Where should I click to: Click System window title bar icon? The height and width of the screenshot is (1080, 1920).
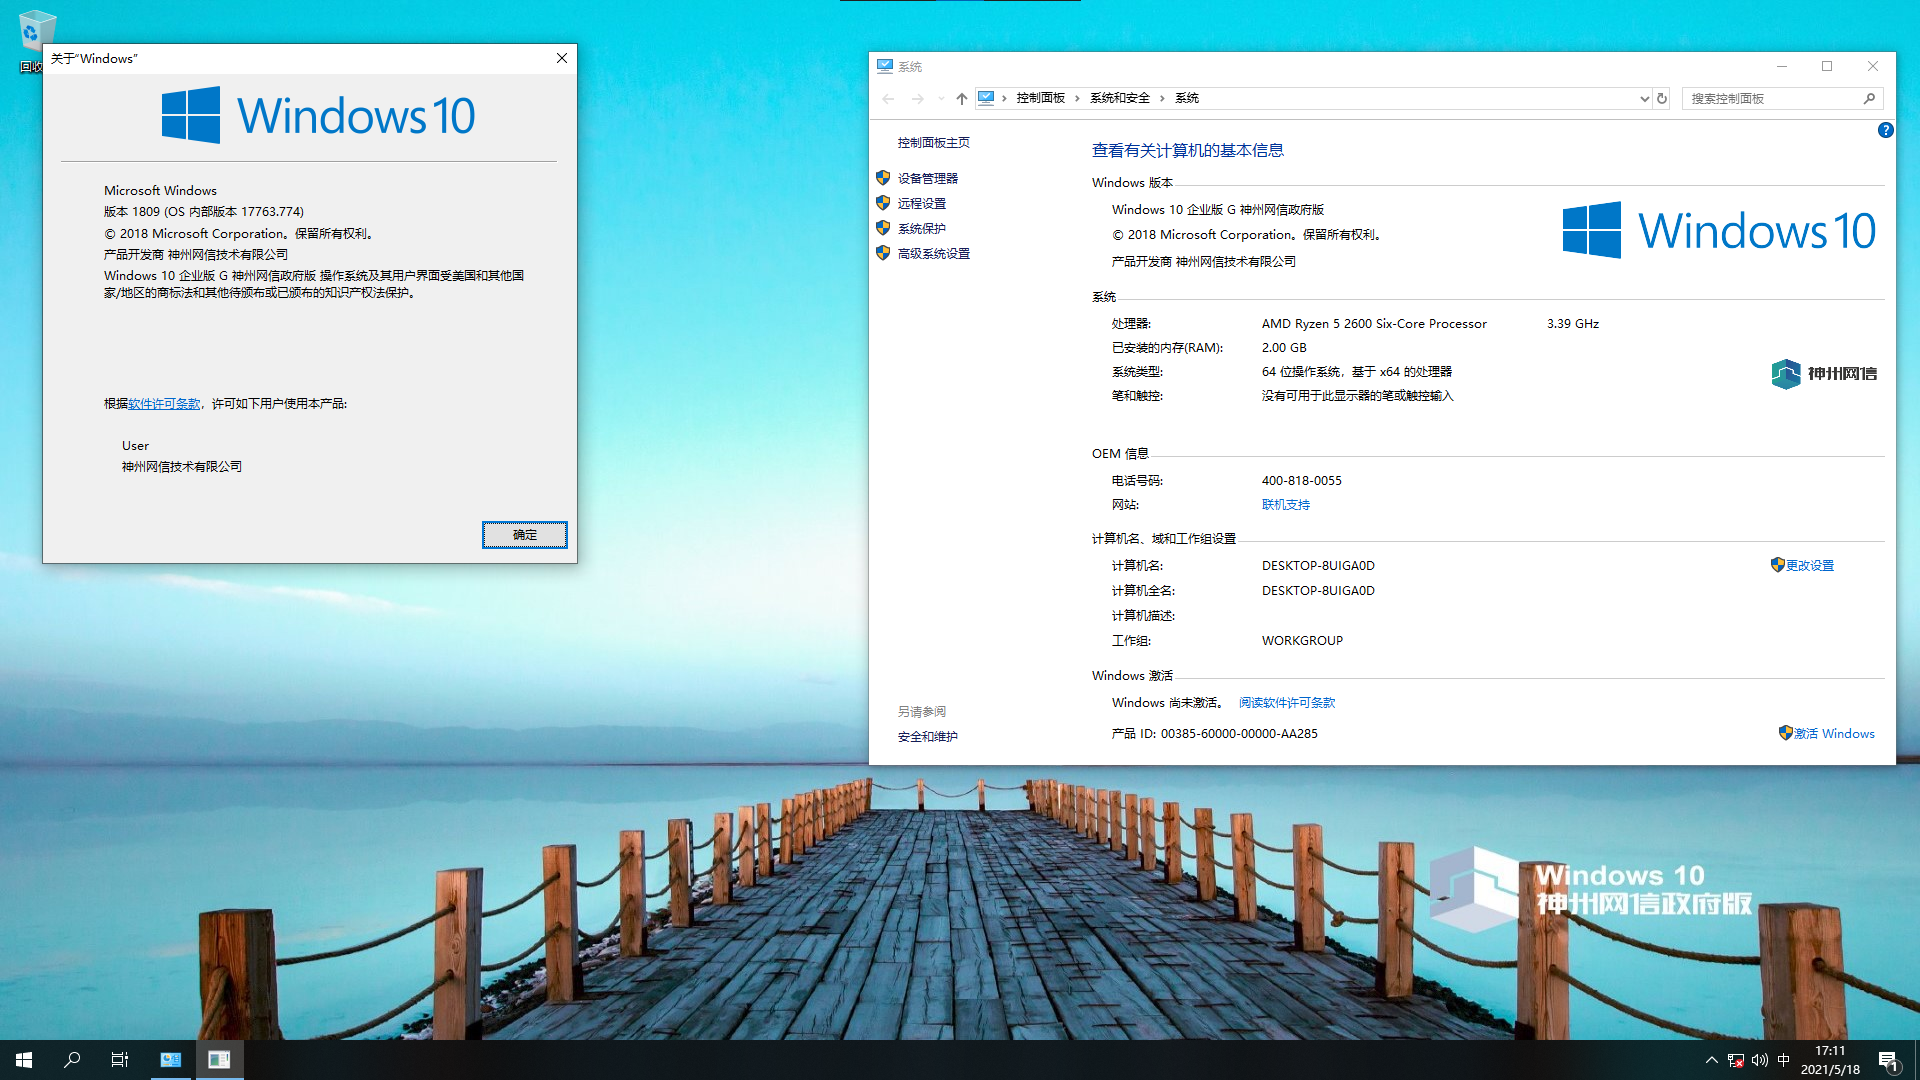click(x=885, y=66)
